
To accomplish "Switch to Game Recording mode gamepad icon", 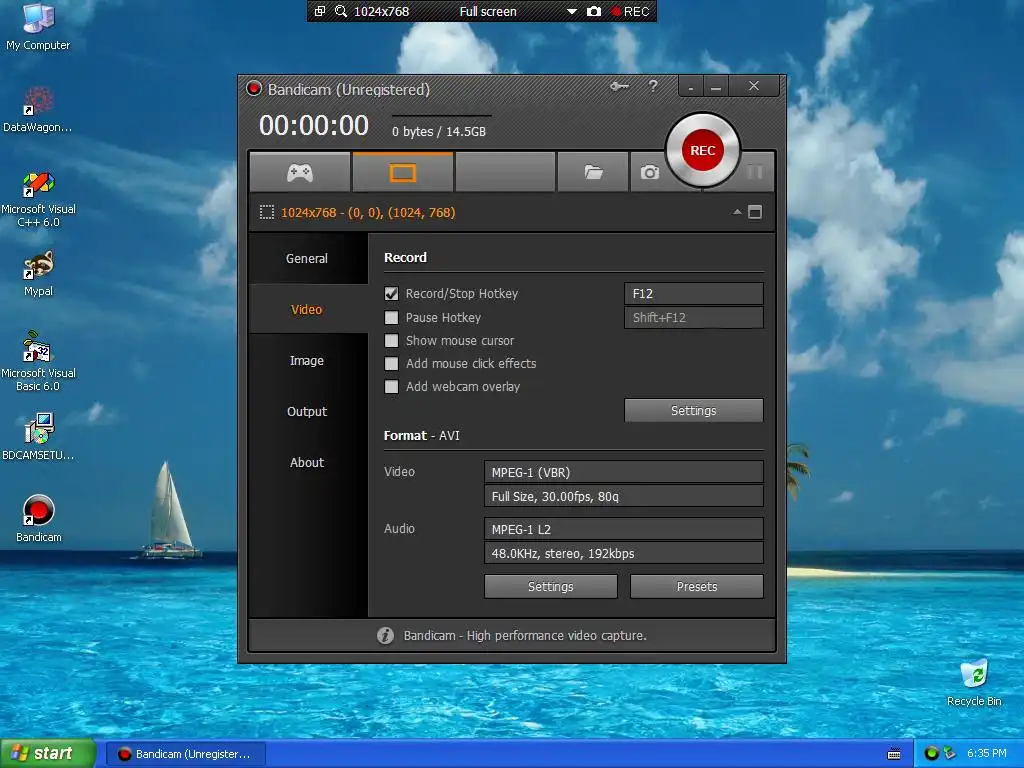I will coord(300,172).
